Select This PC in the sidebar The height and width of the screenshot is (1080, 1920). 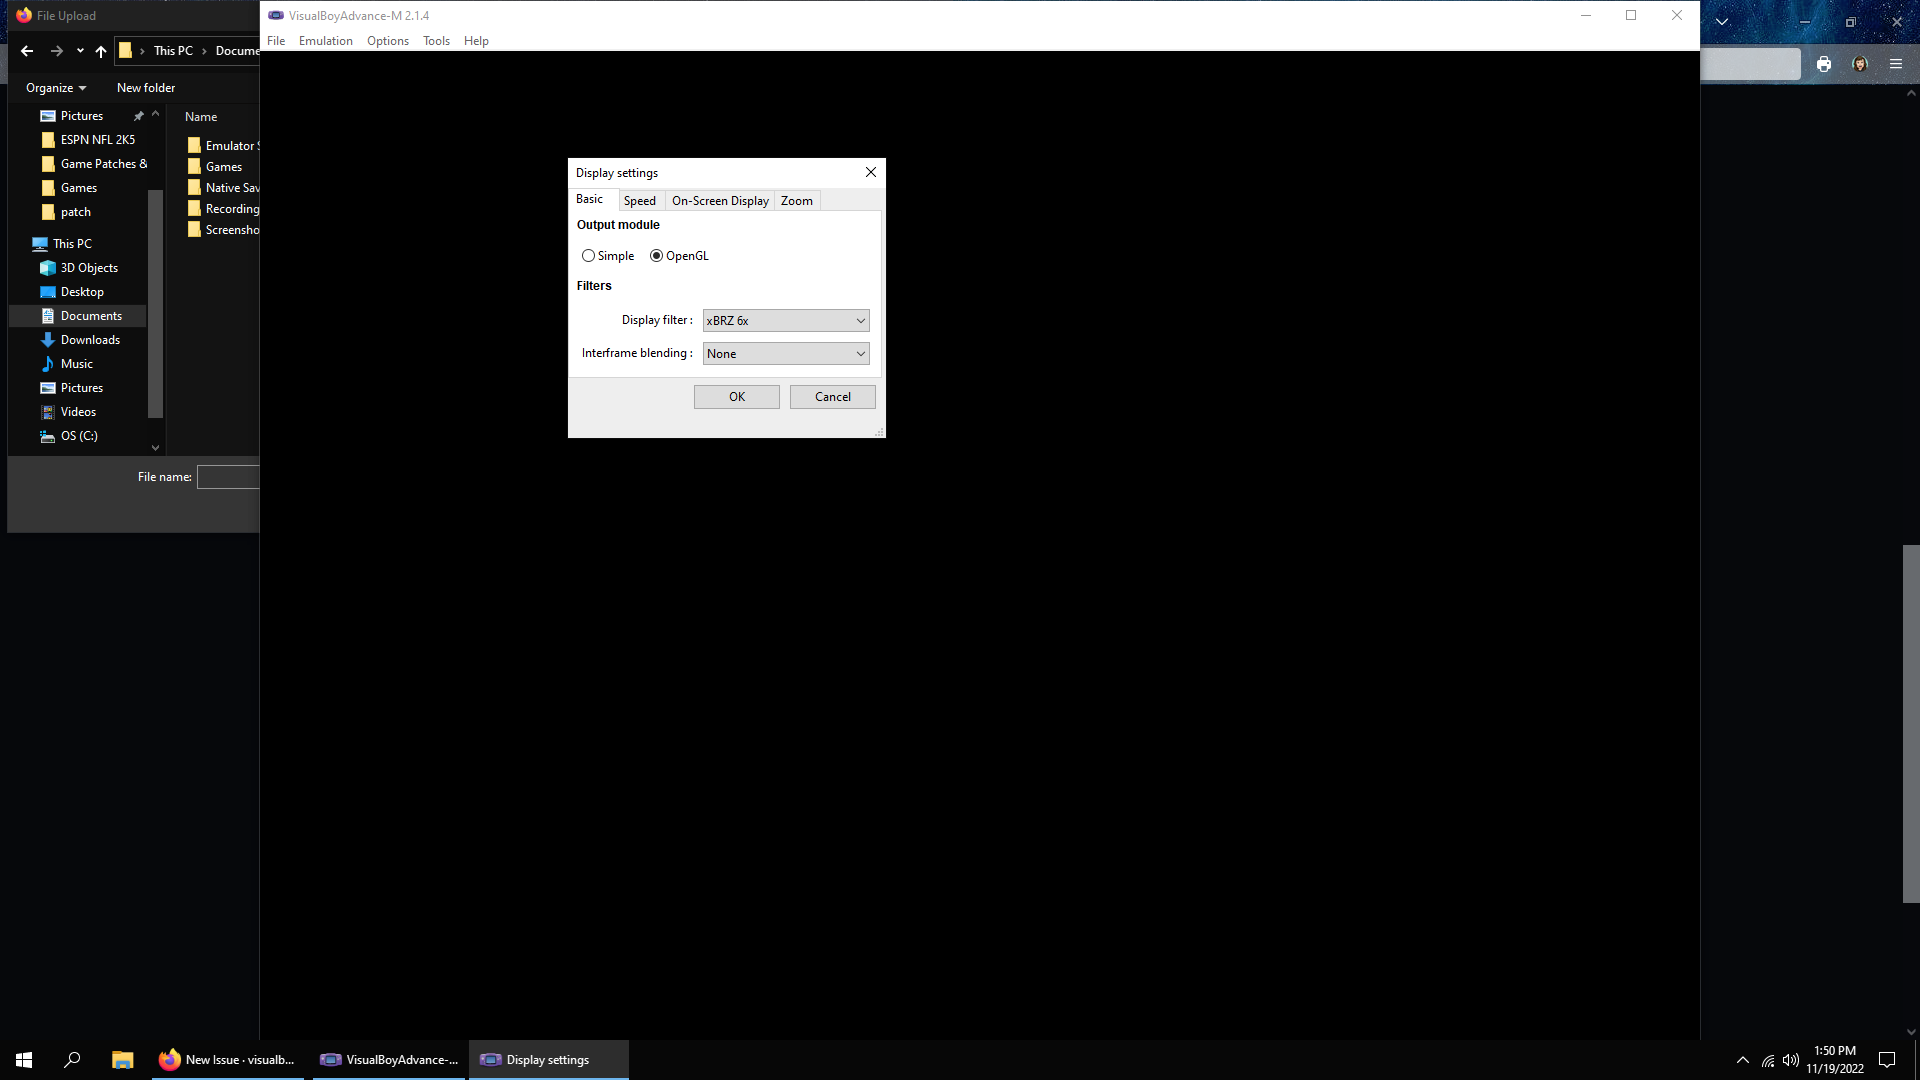pyautogui.click(x=70, y=243)
